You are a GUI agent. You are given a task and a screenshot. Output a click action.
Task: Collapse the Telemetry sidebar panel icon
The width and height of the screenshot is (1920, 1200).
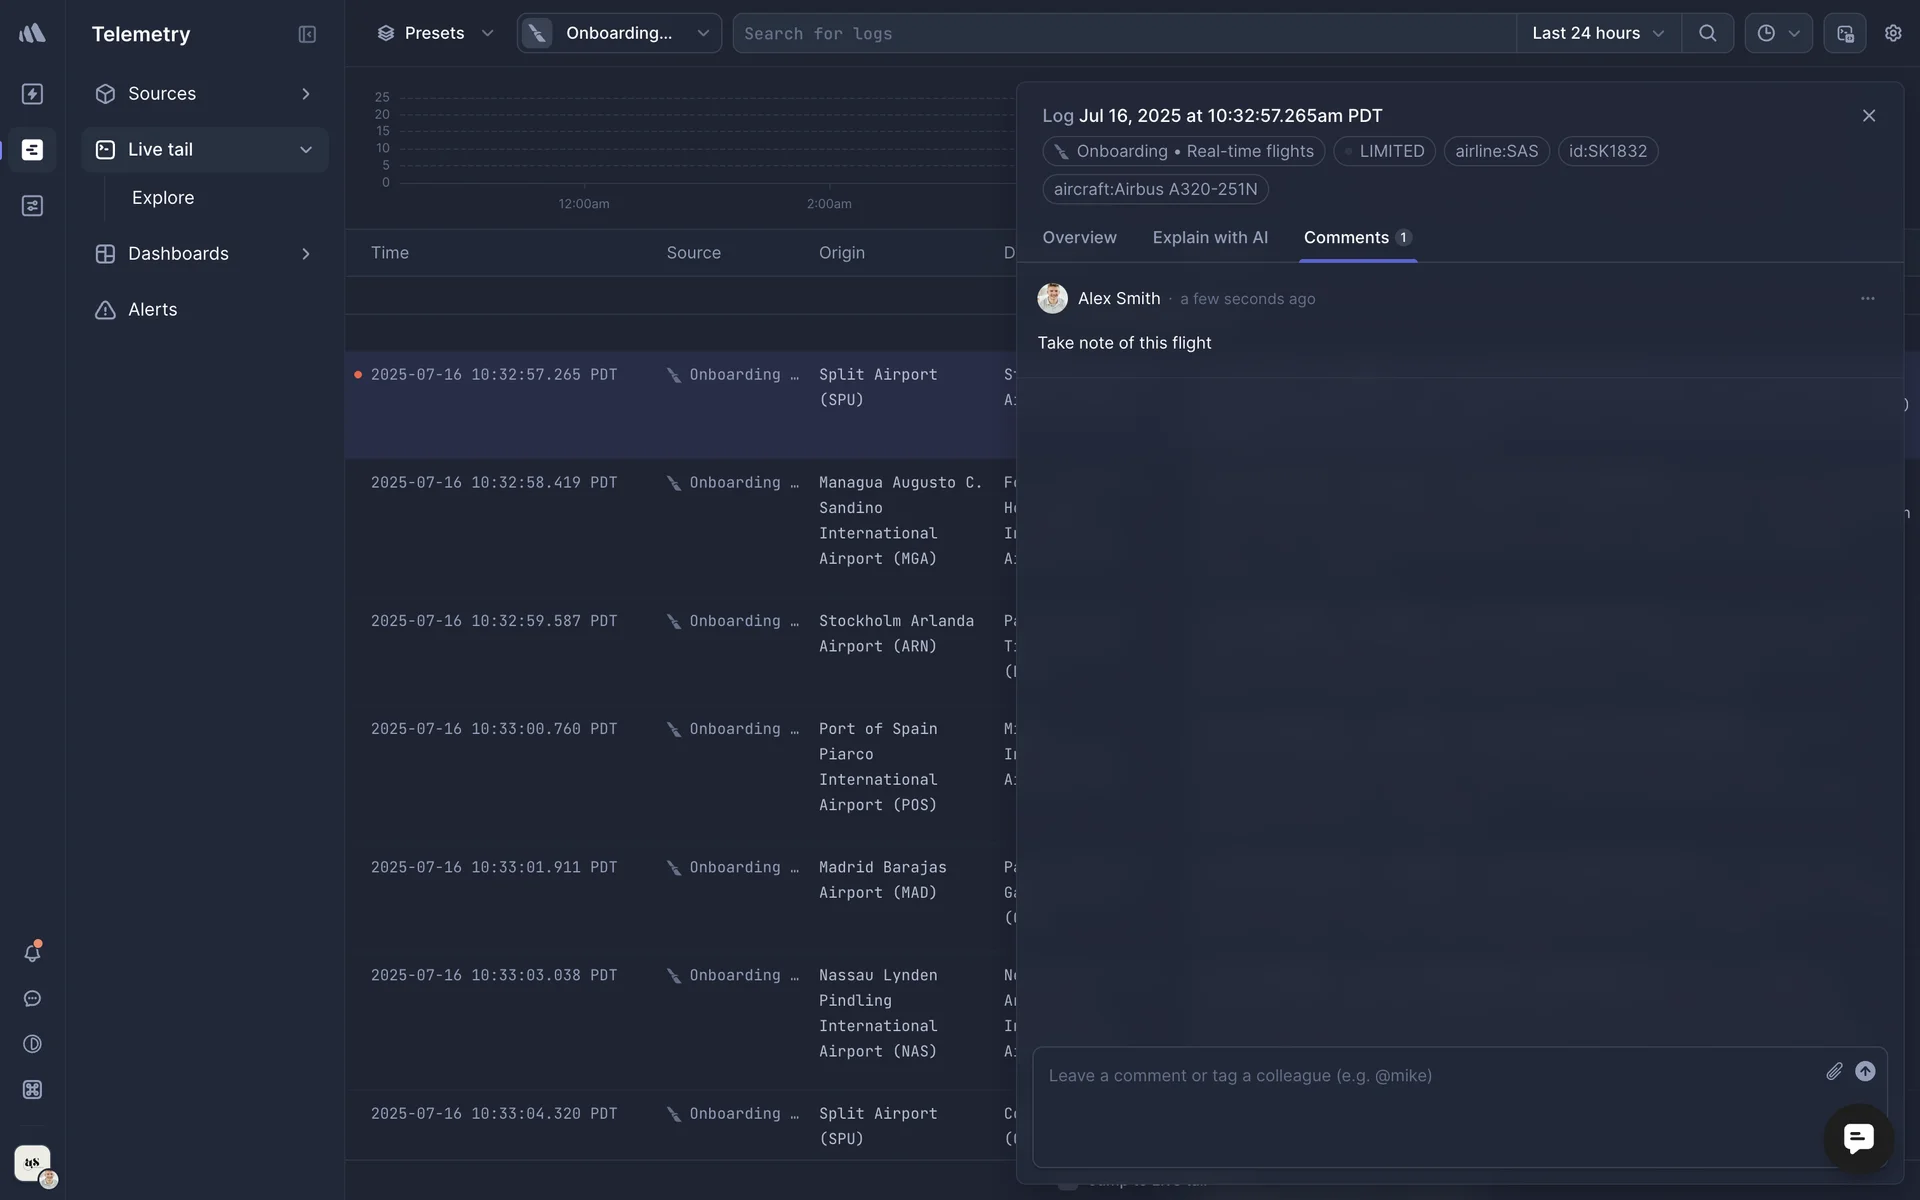click(307, 34)
